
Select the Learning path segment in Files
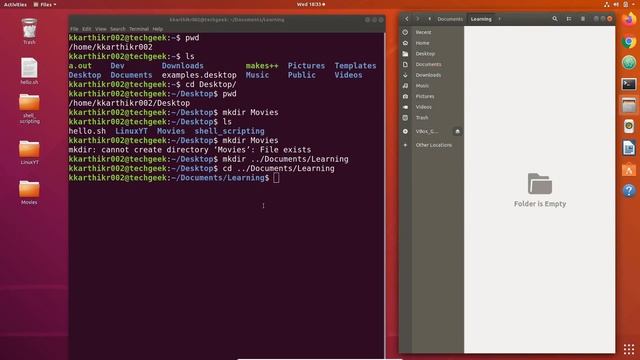(x=481, y=19)
